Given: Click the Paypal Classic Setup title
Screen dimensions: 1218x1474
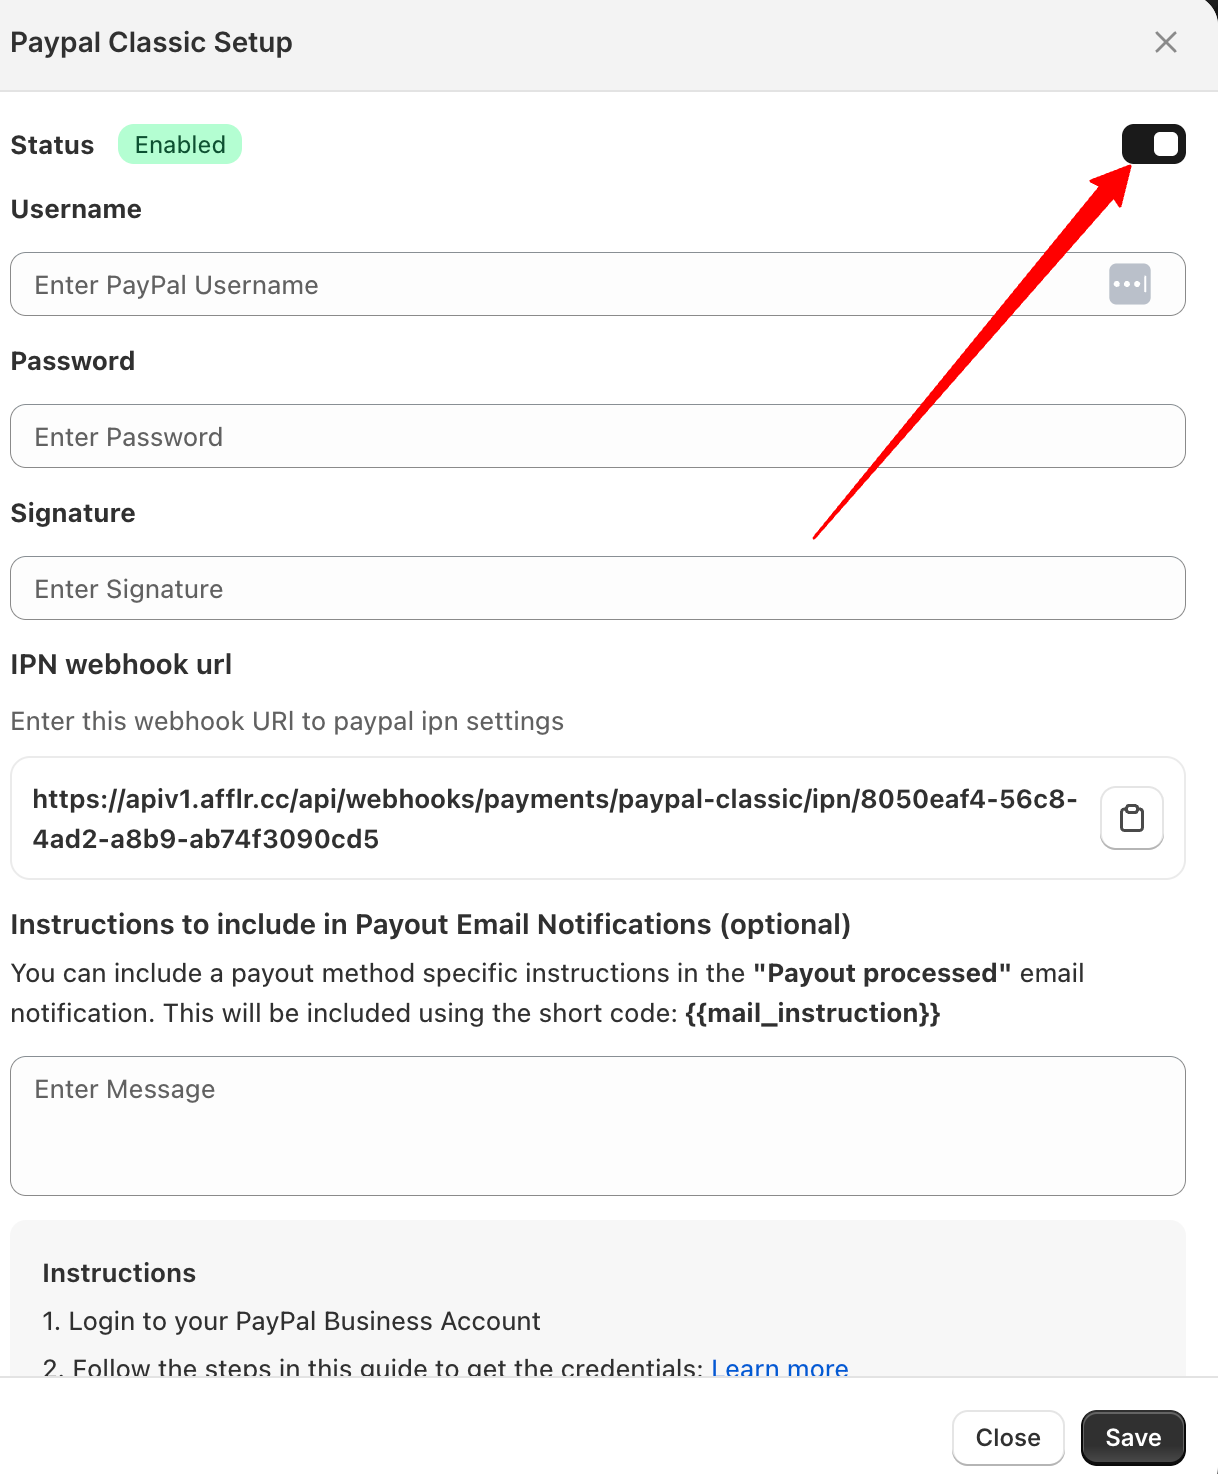Looking at the screenshot, I should (151, 43).
